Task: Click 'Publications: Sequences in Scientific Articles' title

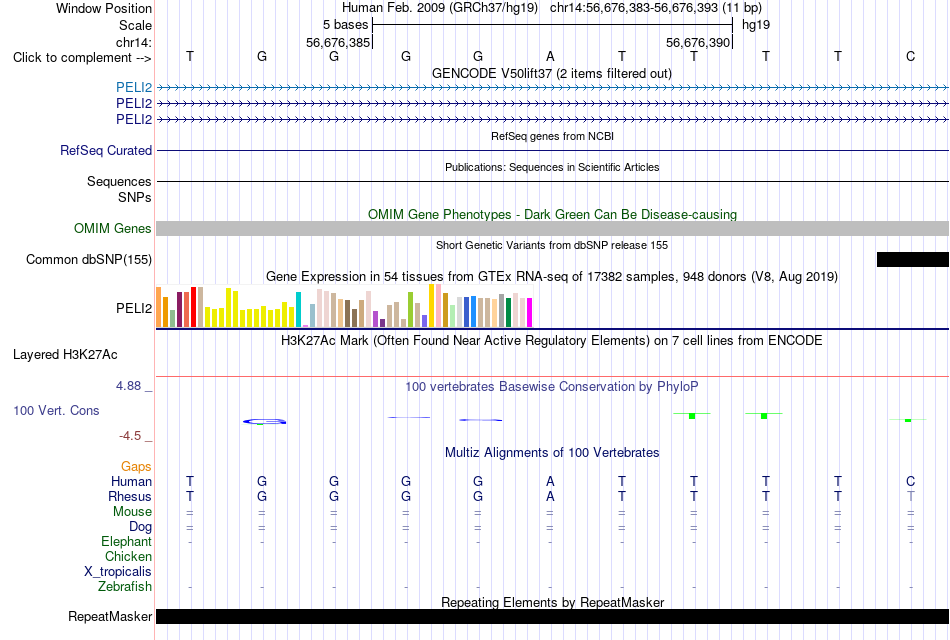Action: (552, 167)
